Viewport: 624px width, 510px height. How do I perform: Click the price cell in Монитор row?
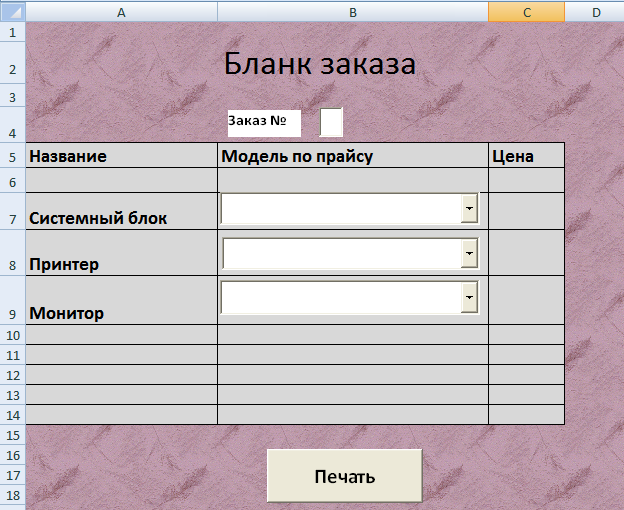click(526, 300)
